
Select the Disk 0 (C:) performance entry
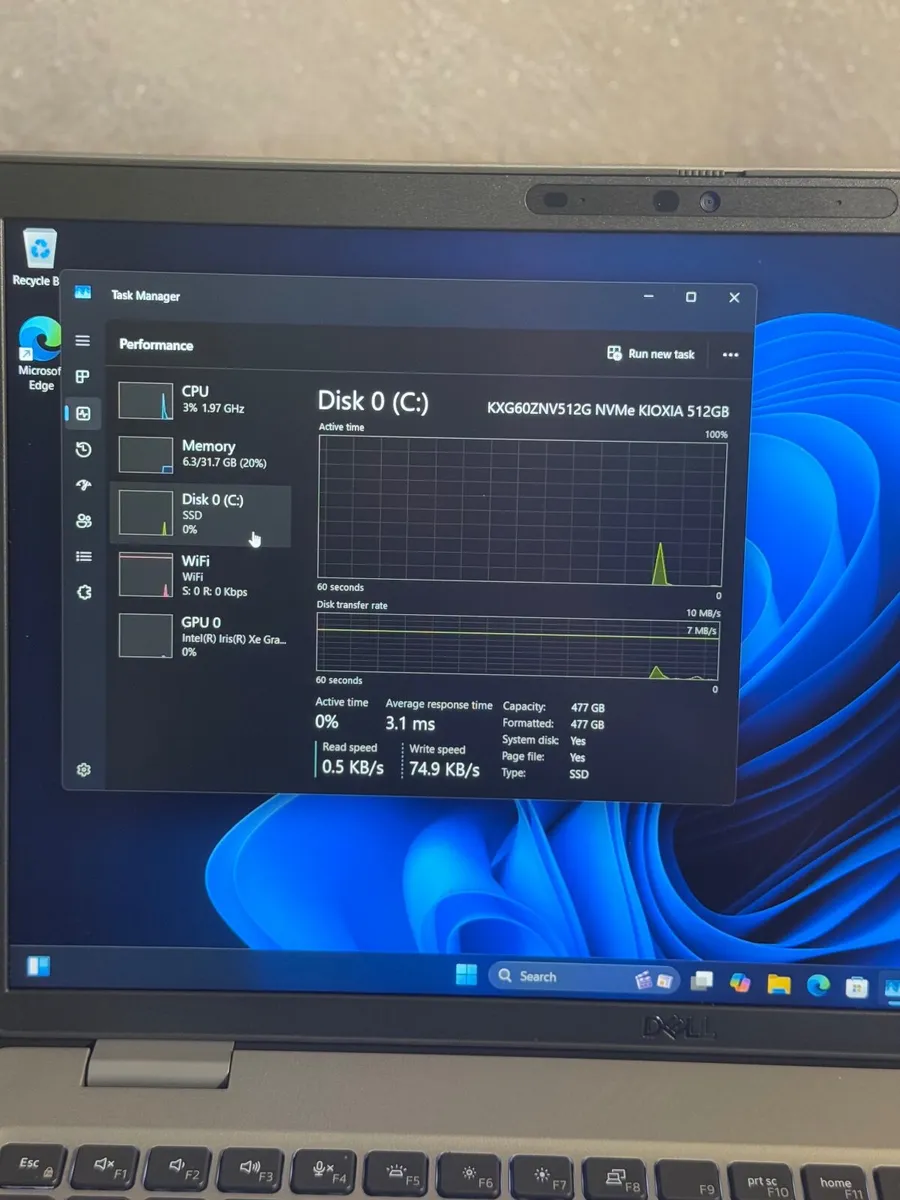pos(203,514)
